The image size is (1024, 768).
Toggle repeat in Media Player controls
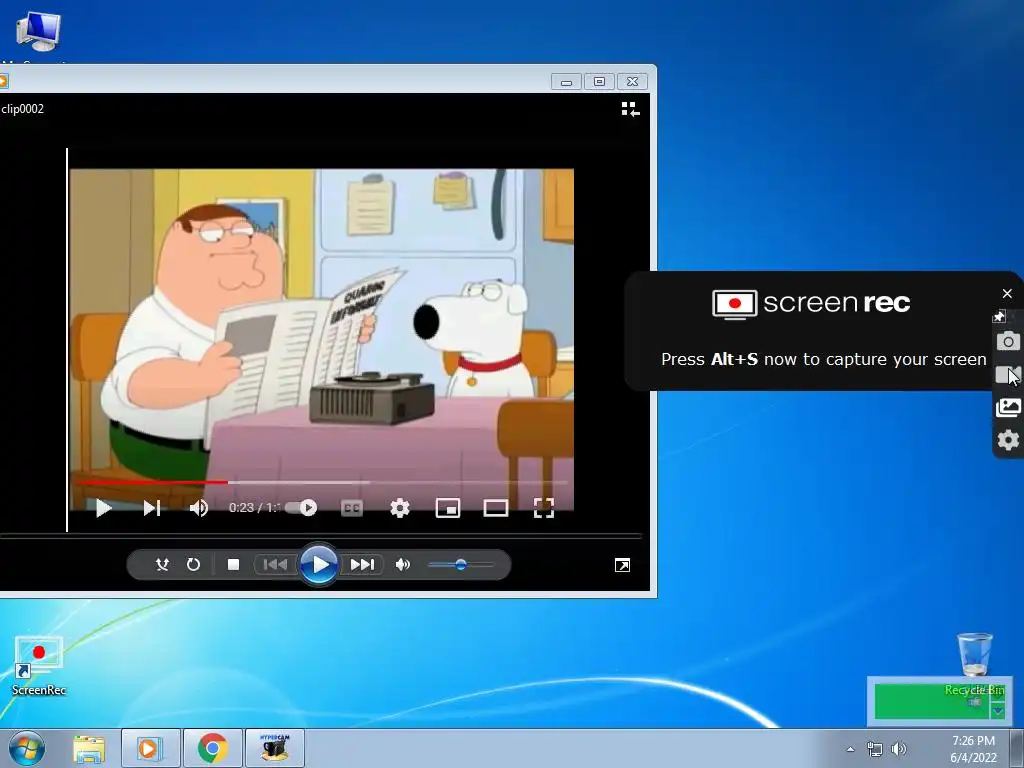[193, 564]
